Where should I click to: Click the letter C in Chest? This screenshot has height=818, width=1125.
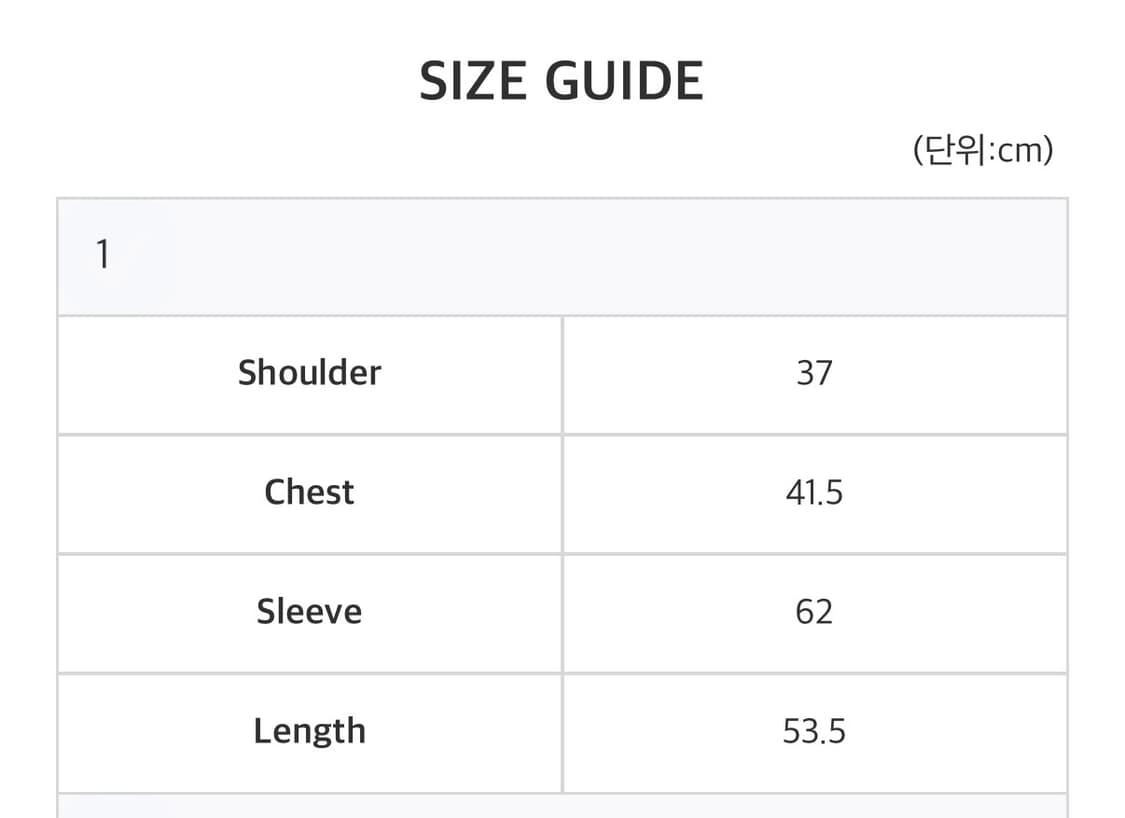point(275,492)
